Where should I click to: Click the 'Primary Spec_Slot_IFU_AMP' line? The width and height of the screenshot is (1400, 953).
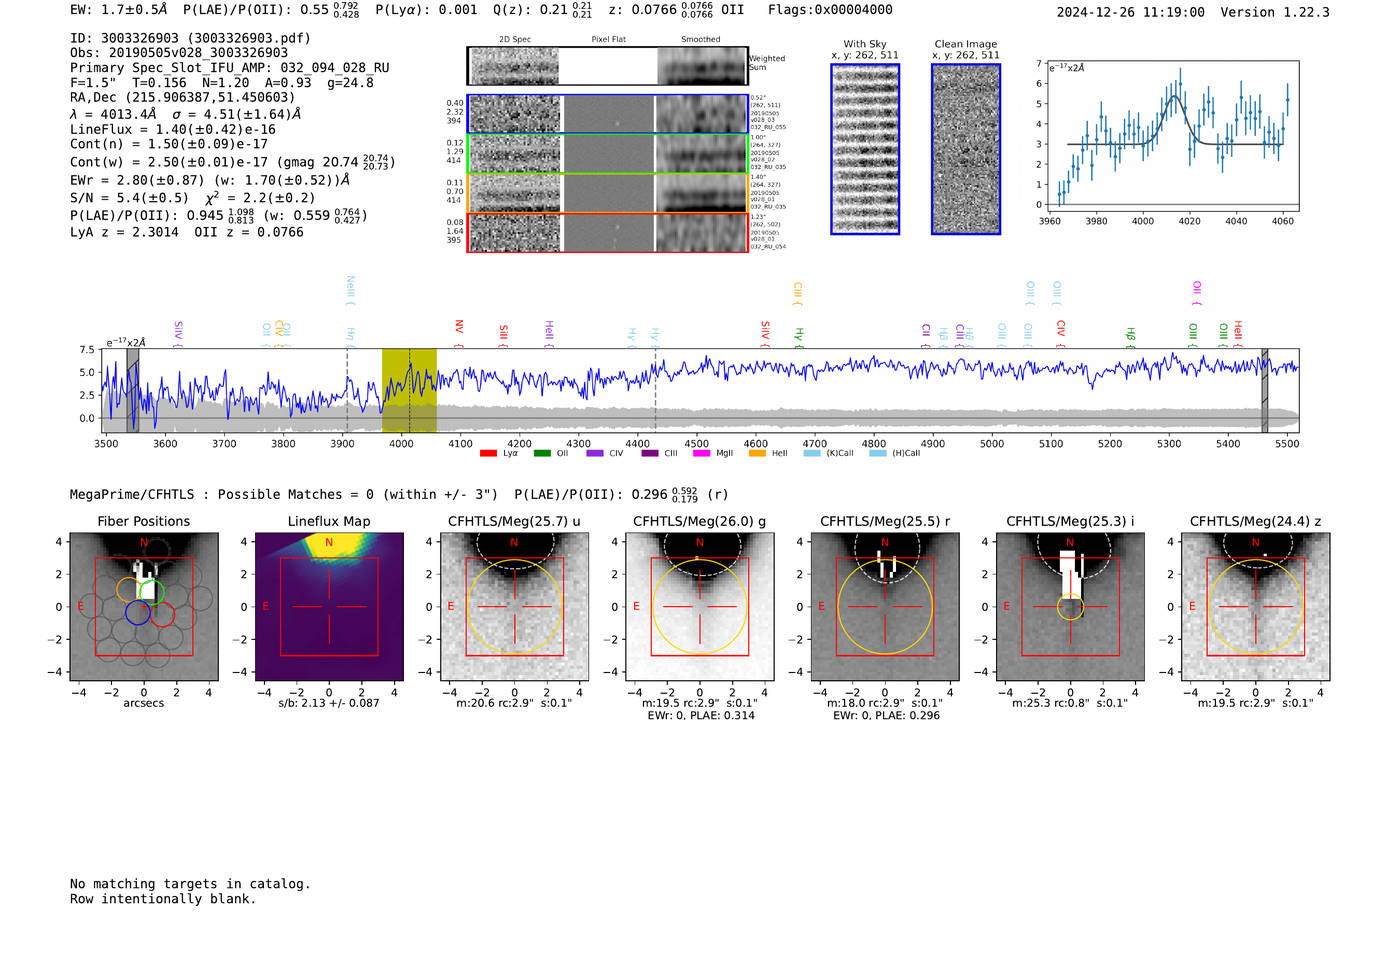[x=230, y=68]
